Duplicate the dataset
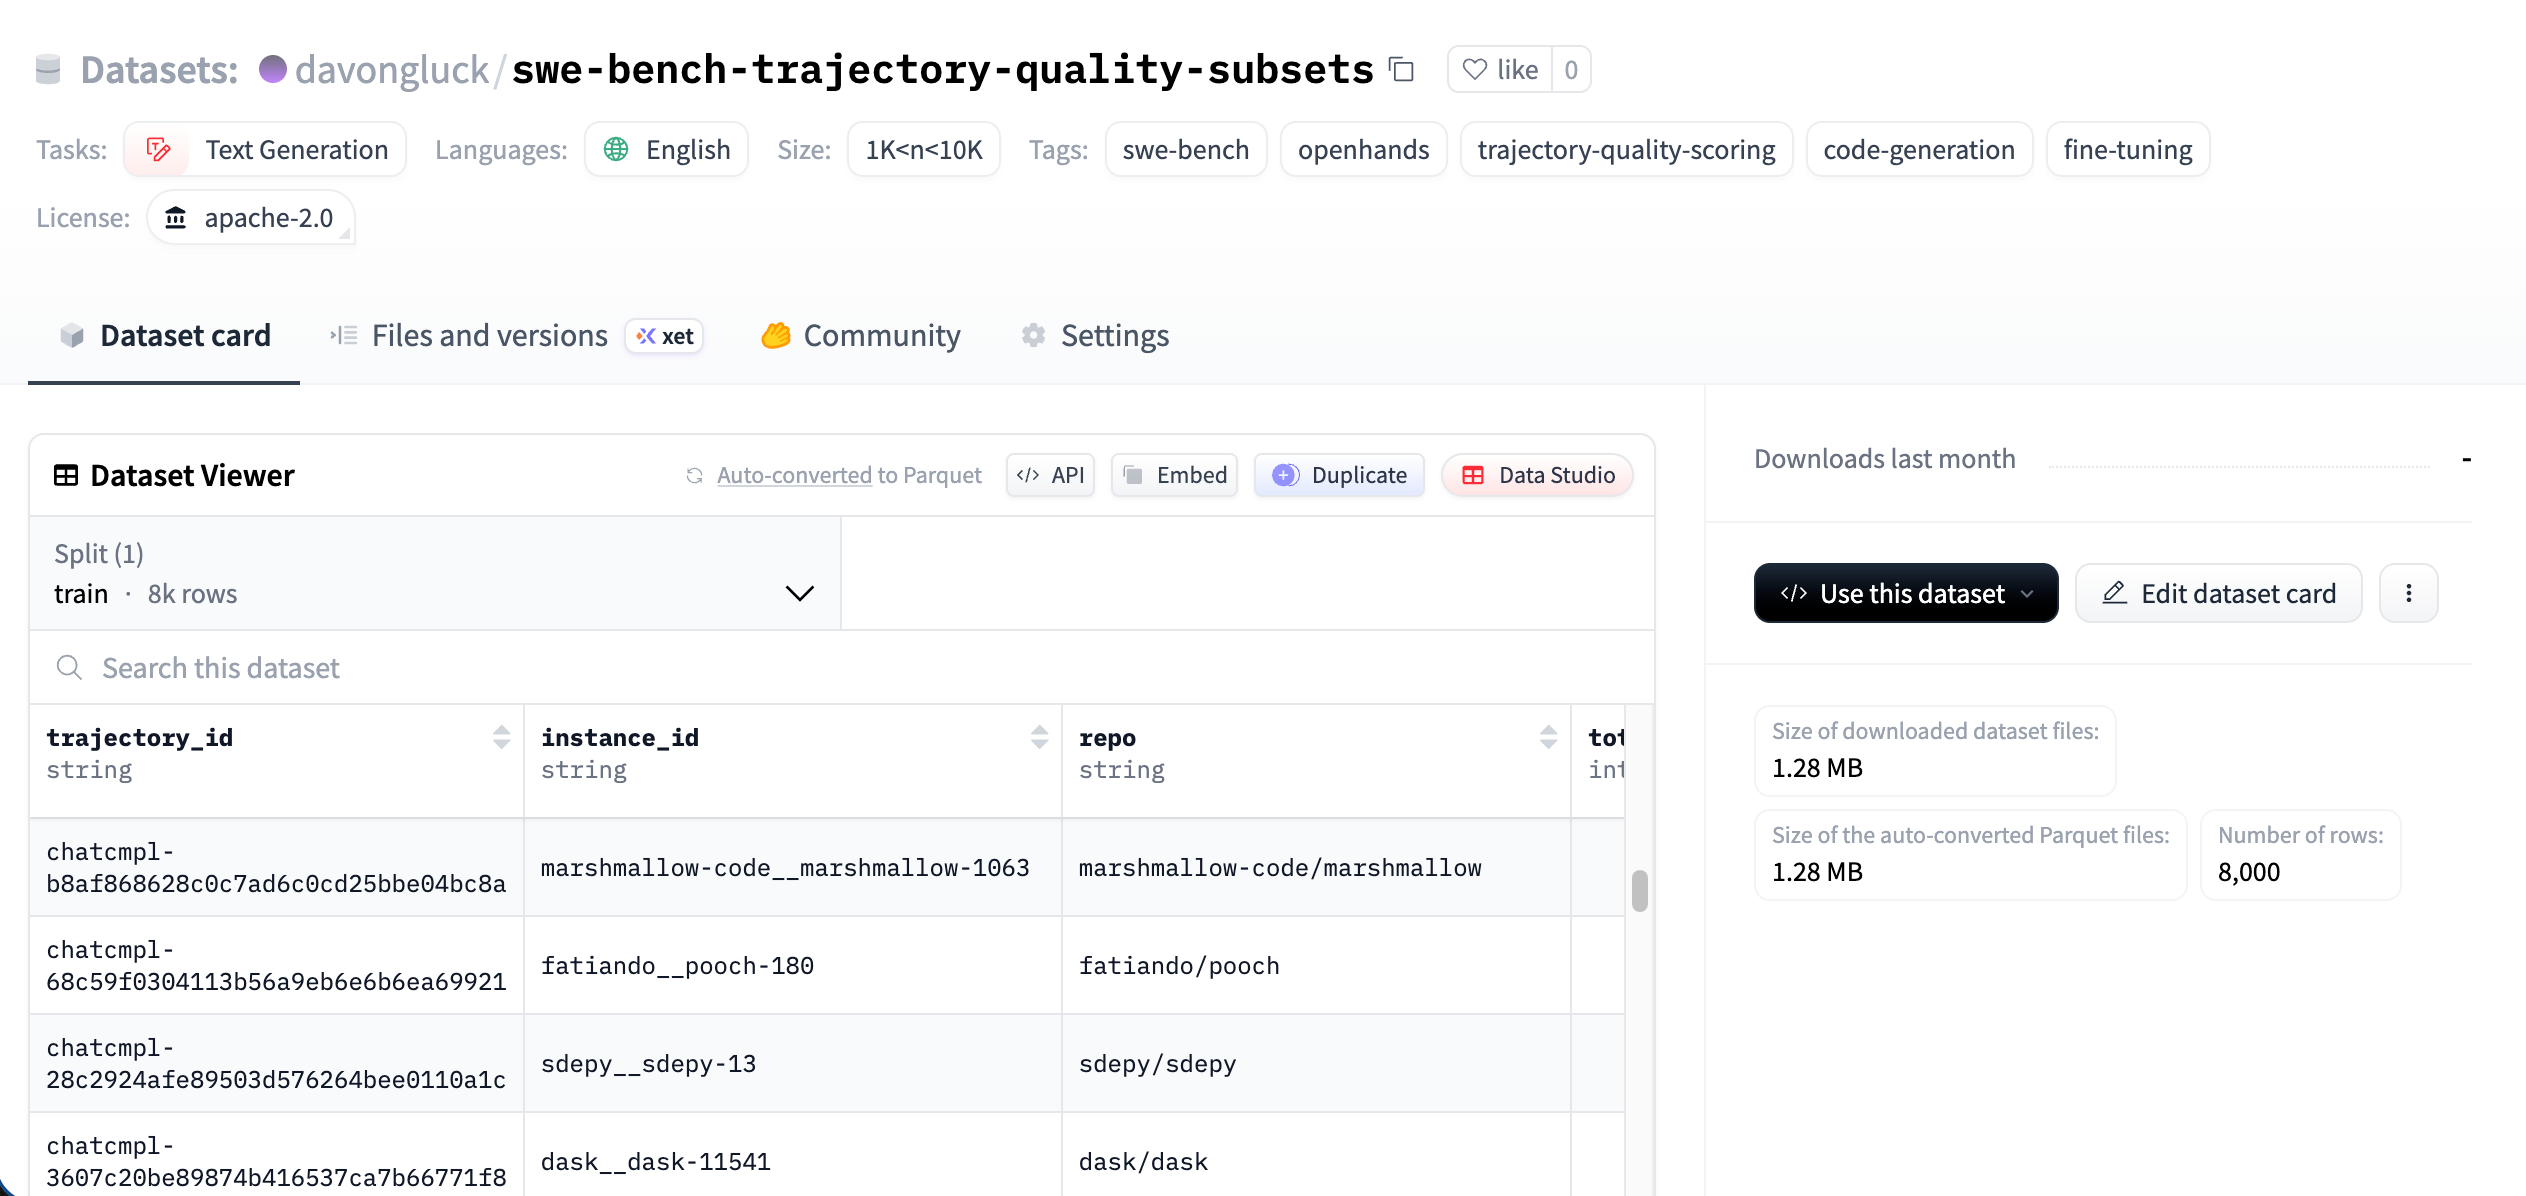 pyautogui.click(x=1339, y=475)
